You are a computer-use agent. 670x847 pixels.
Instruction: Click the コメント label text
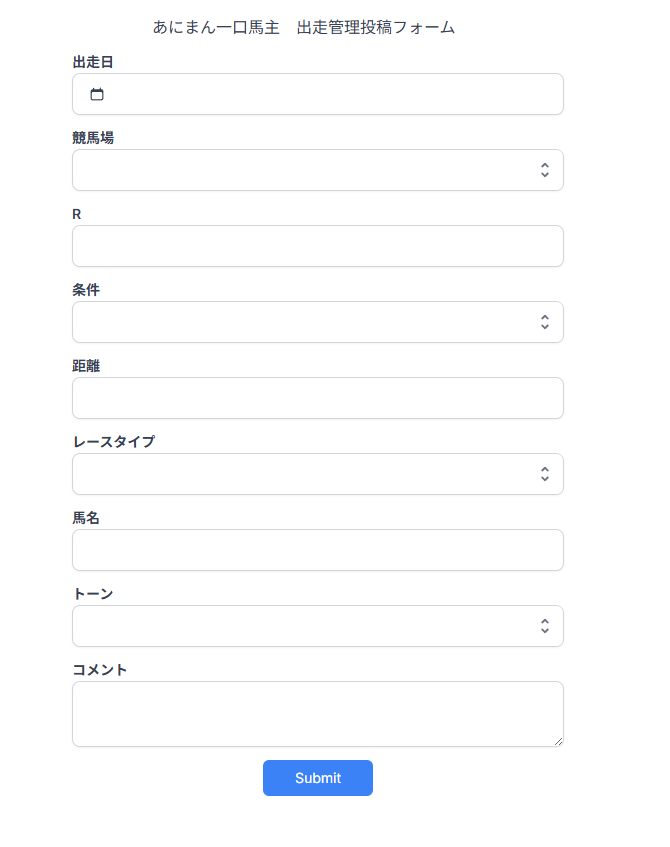click(x=100, y=669)
